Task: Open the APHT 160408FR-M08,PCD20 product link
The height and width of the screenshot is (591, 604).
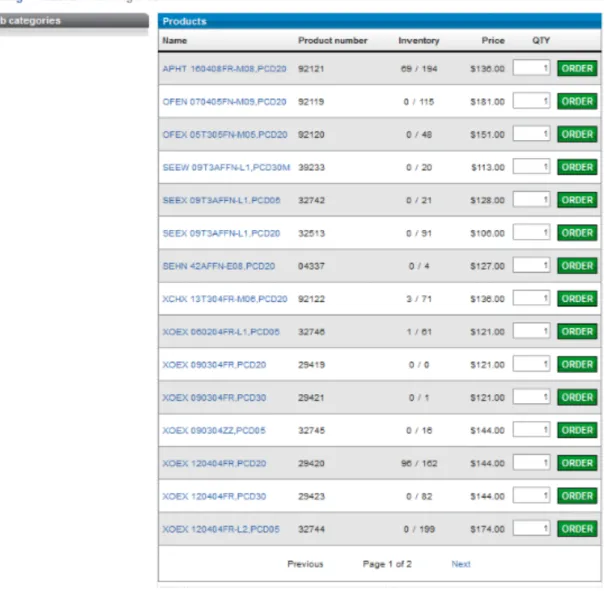Action: pos(224,69)
